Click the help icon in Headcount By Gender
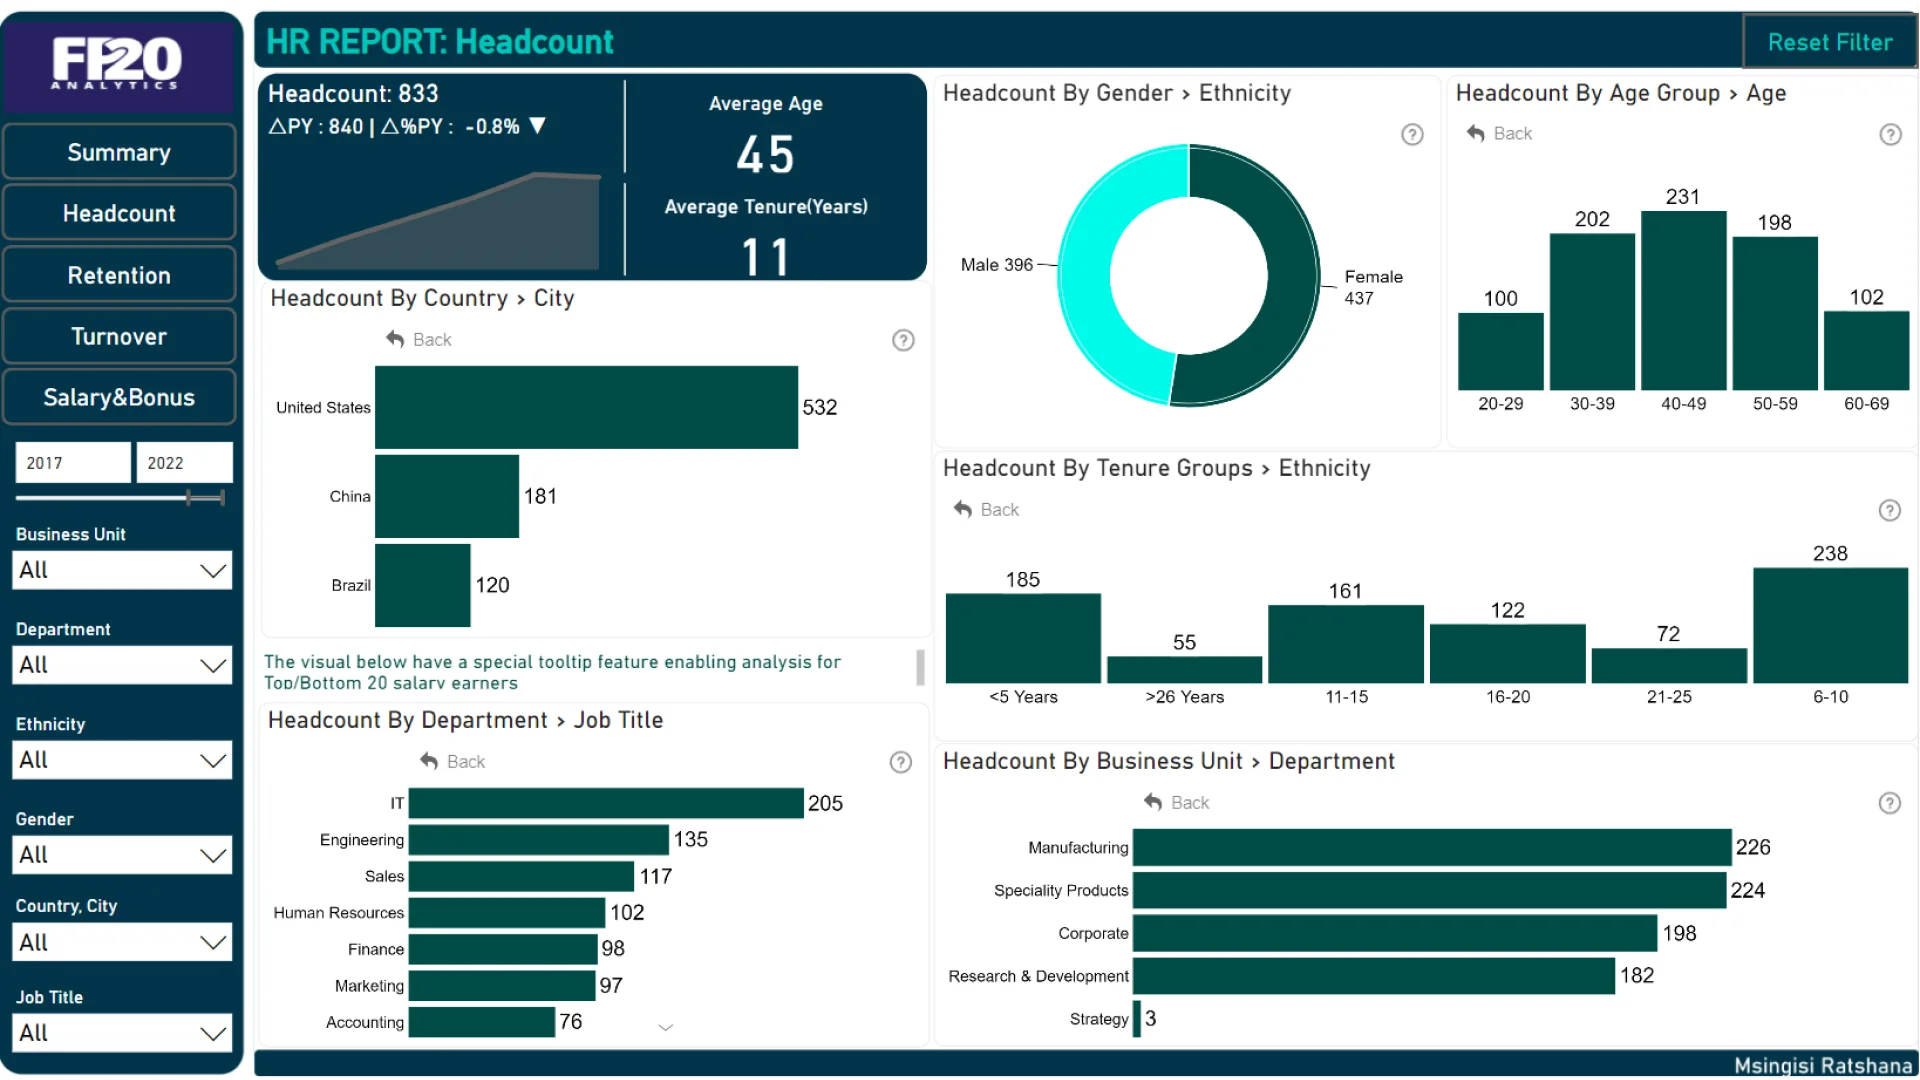Viewport: 1920px width, 1080px height. tap(1412, 134)
